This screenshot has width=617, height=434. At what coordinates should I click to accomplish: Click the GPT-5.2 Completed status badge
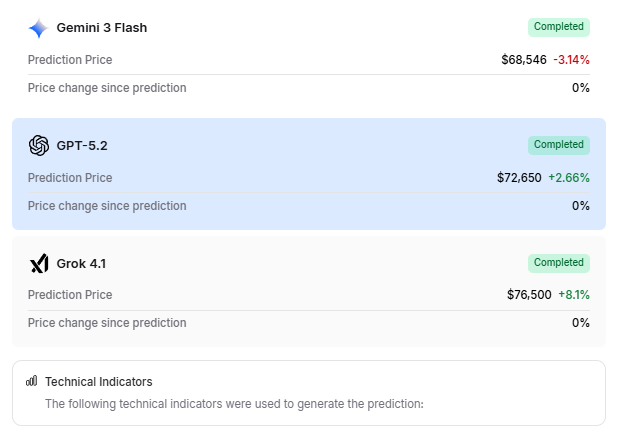coord(559,145)
